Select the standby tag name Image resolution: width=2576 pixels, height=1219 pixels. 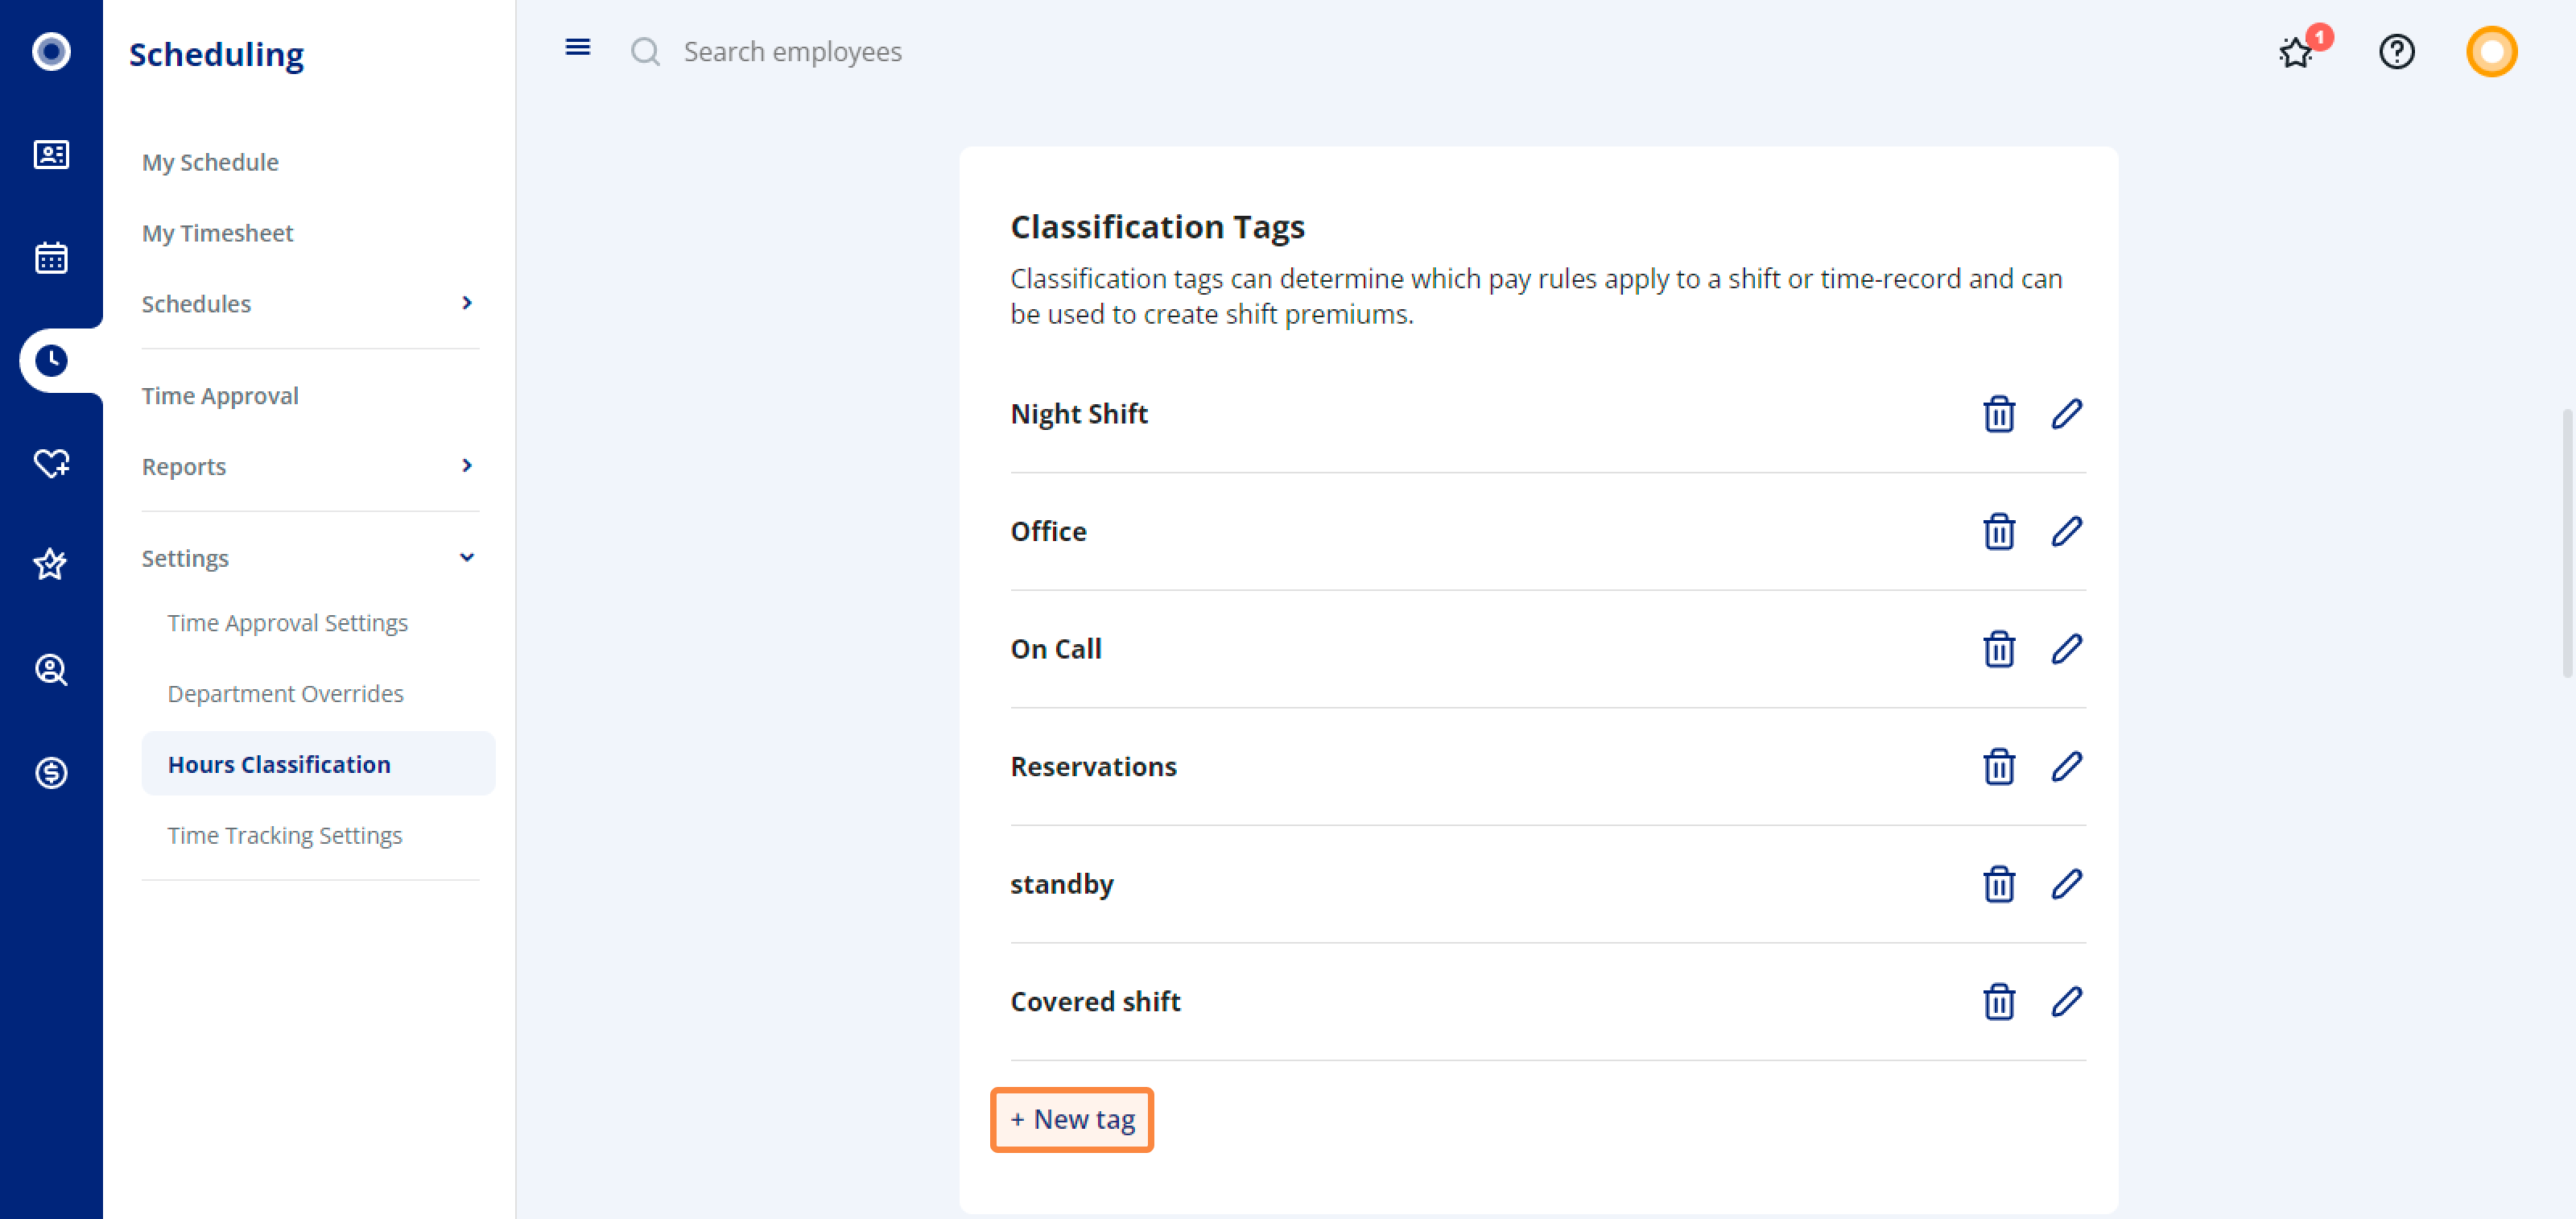pyautogui.click(x=1062, y=884)
